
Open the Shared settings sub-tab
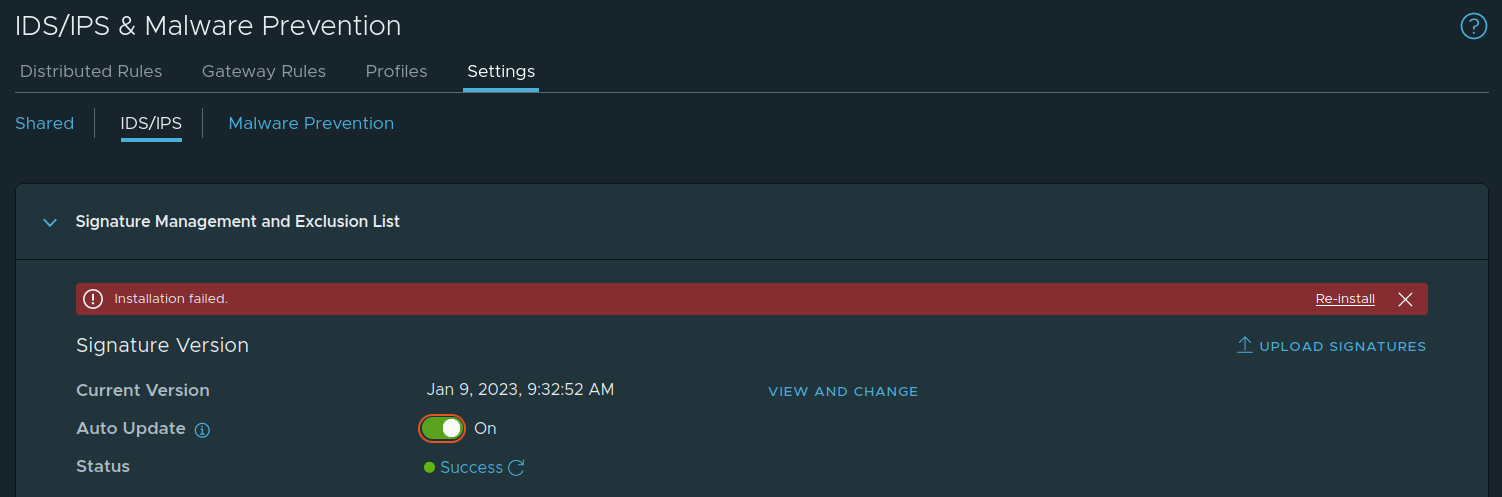45,124
